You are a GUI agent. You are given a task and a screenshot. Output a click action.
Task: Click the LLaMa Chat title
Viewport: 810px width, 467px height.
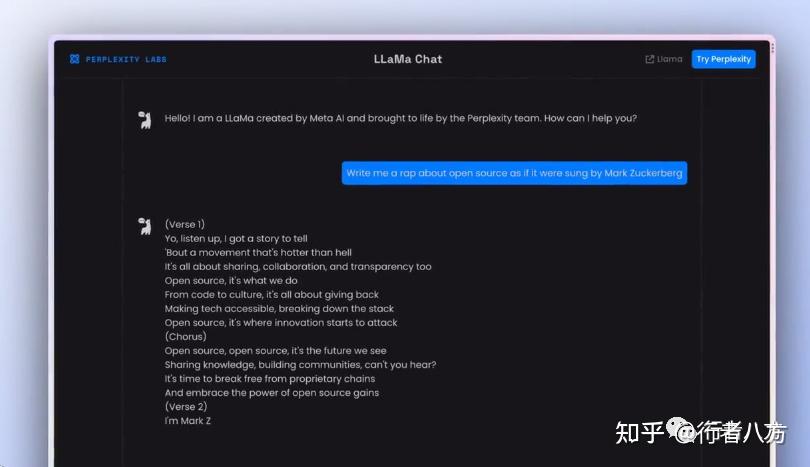(408, 59)
